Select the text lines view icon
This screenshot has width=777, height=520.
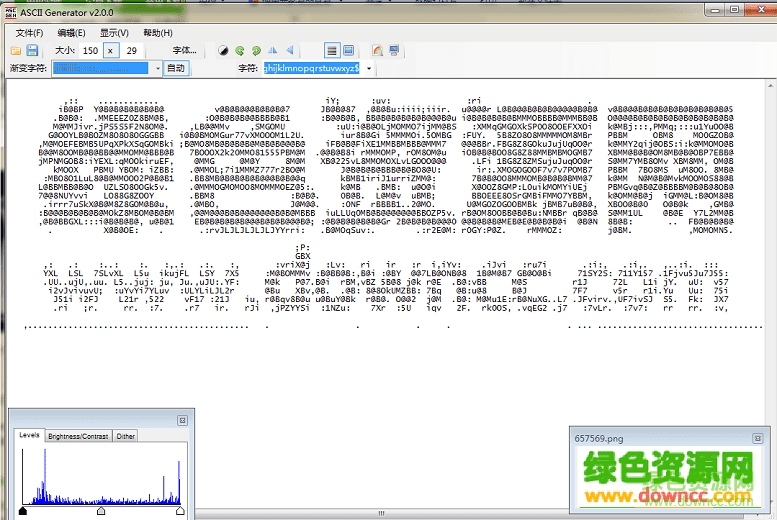pos(330,50)
